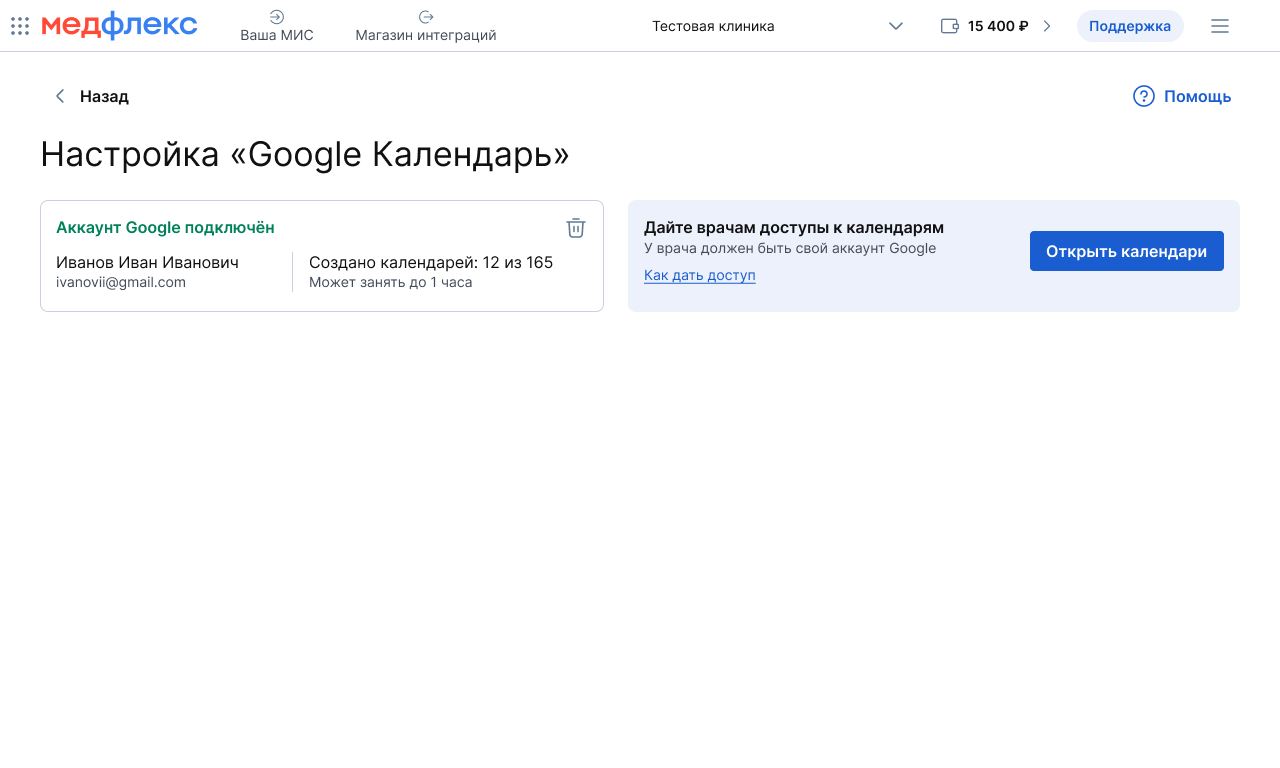Click the icon above Магазин интеграций
Viewport: 1280px width, 768px height.
coord(426,17)
